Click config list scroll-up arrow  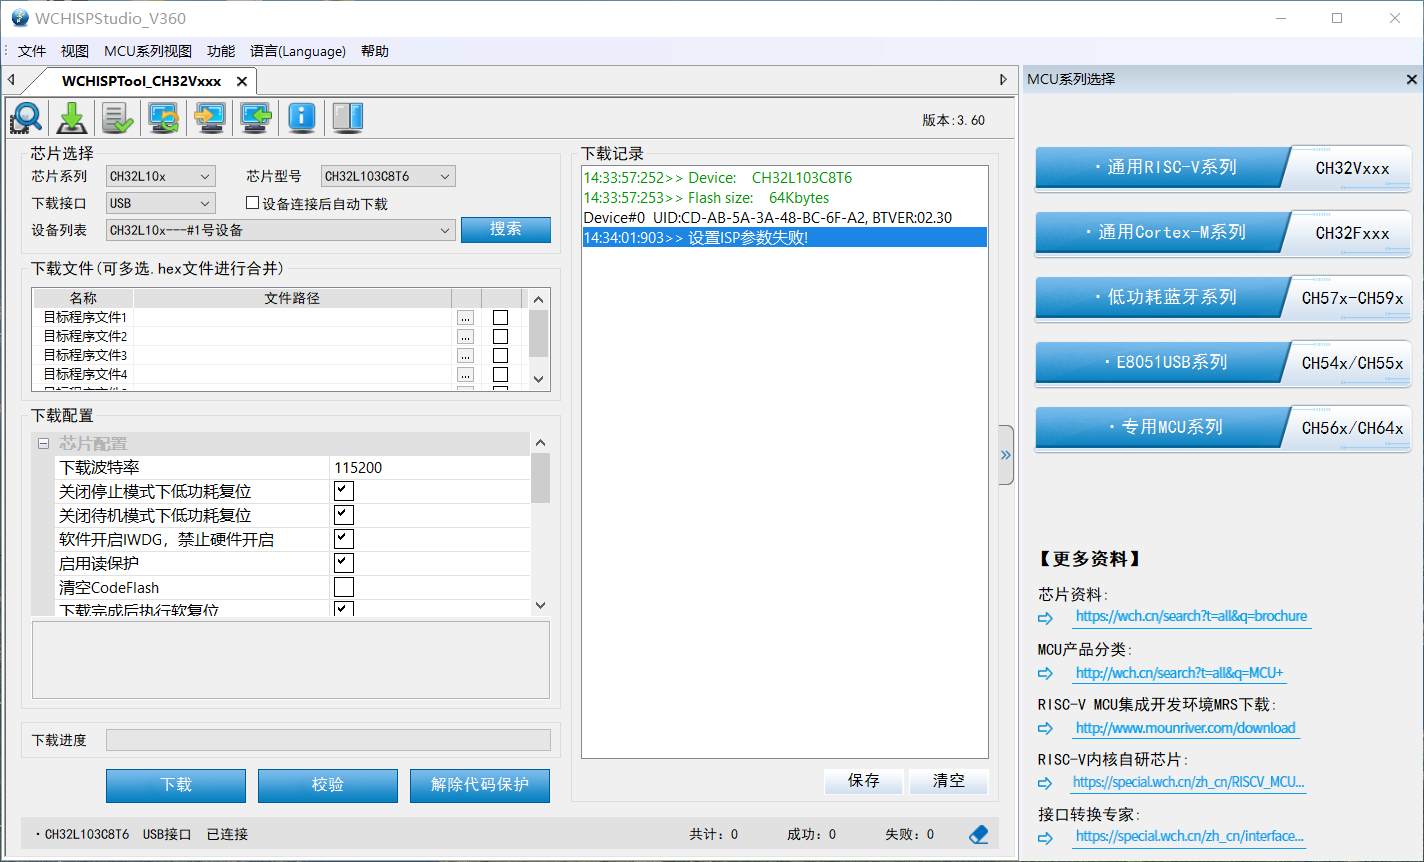click(x=540, y=443)
